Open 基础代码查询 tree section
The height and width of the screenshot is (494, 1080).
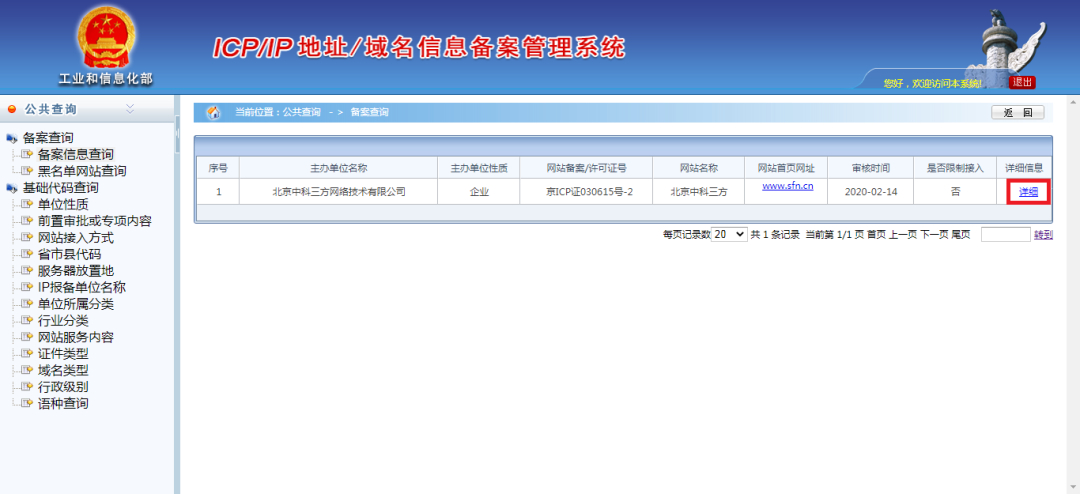61,188
